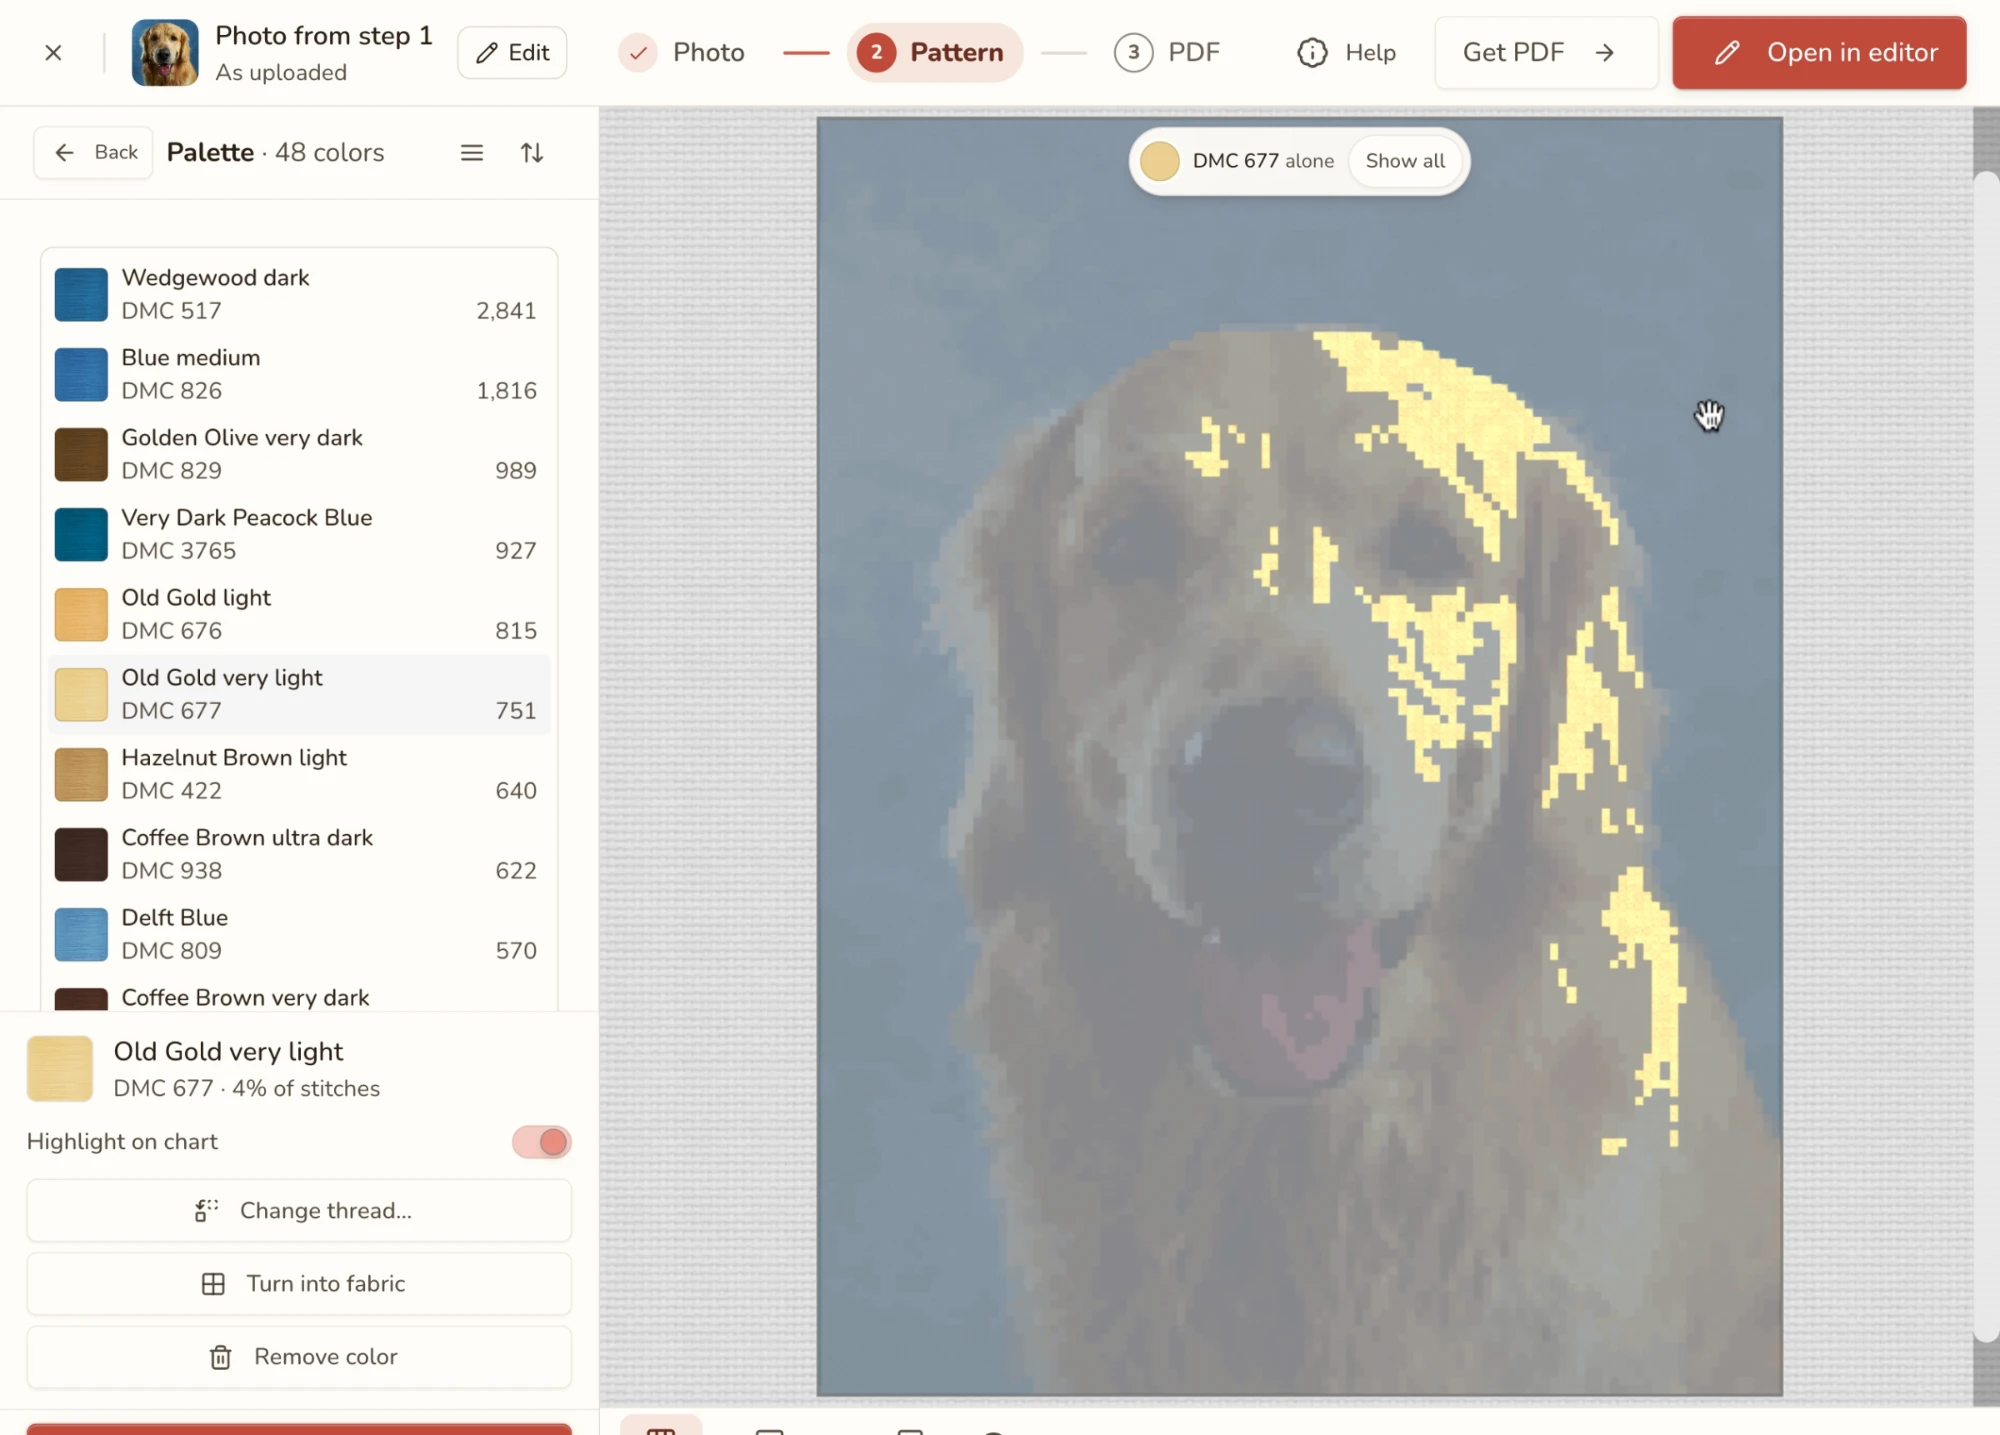Click the dog photo thumbnail in header

[x=165, y=52]
